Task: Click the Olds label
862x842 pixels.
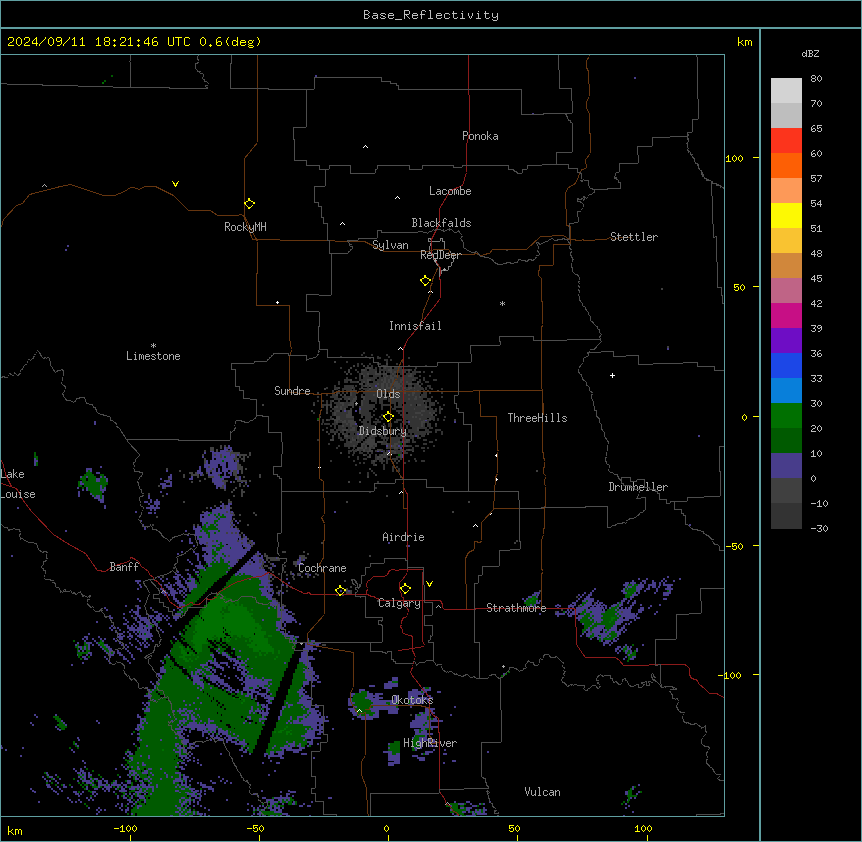Action: coord(388,394)
